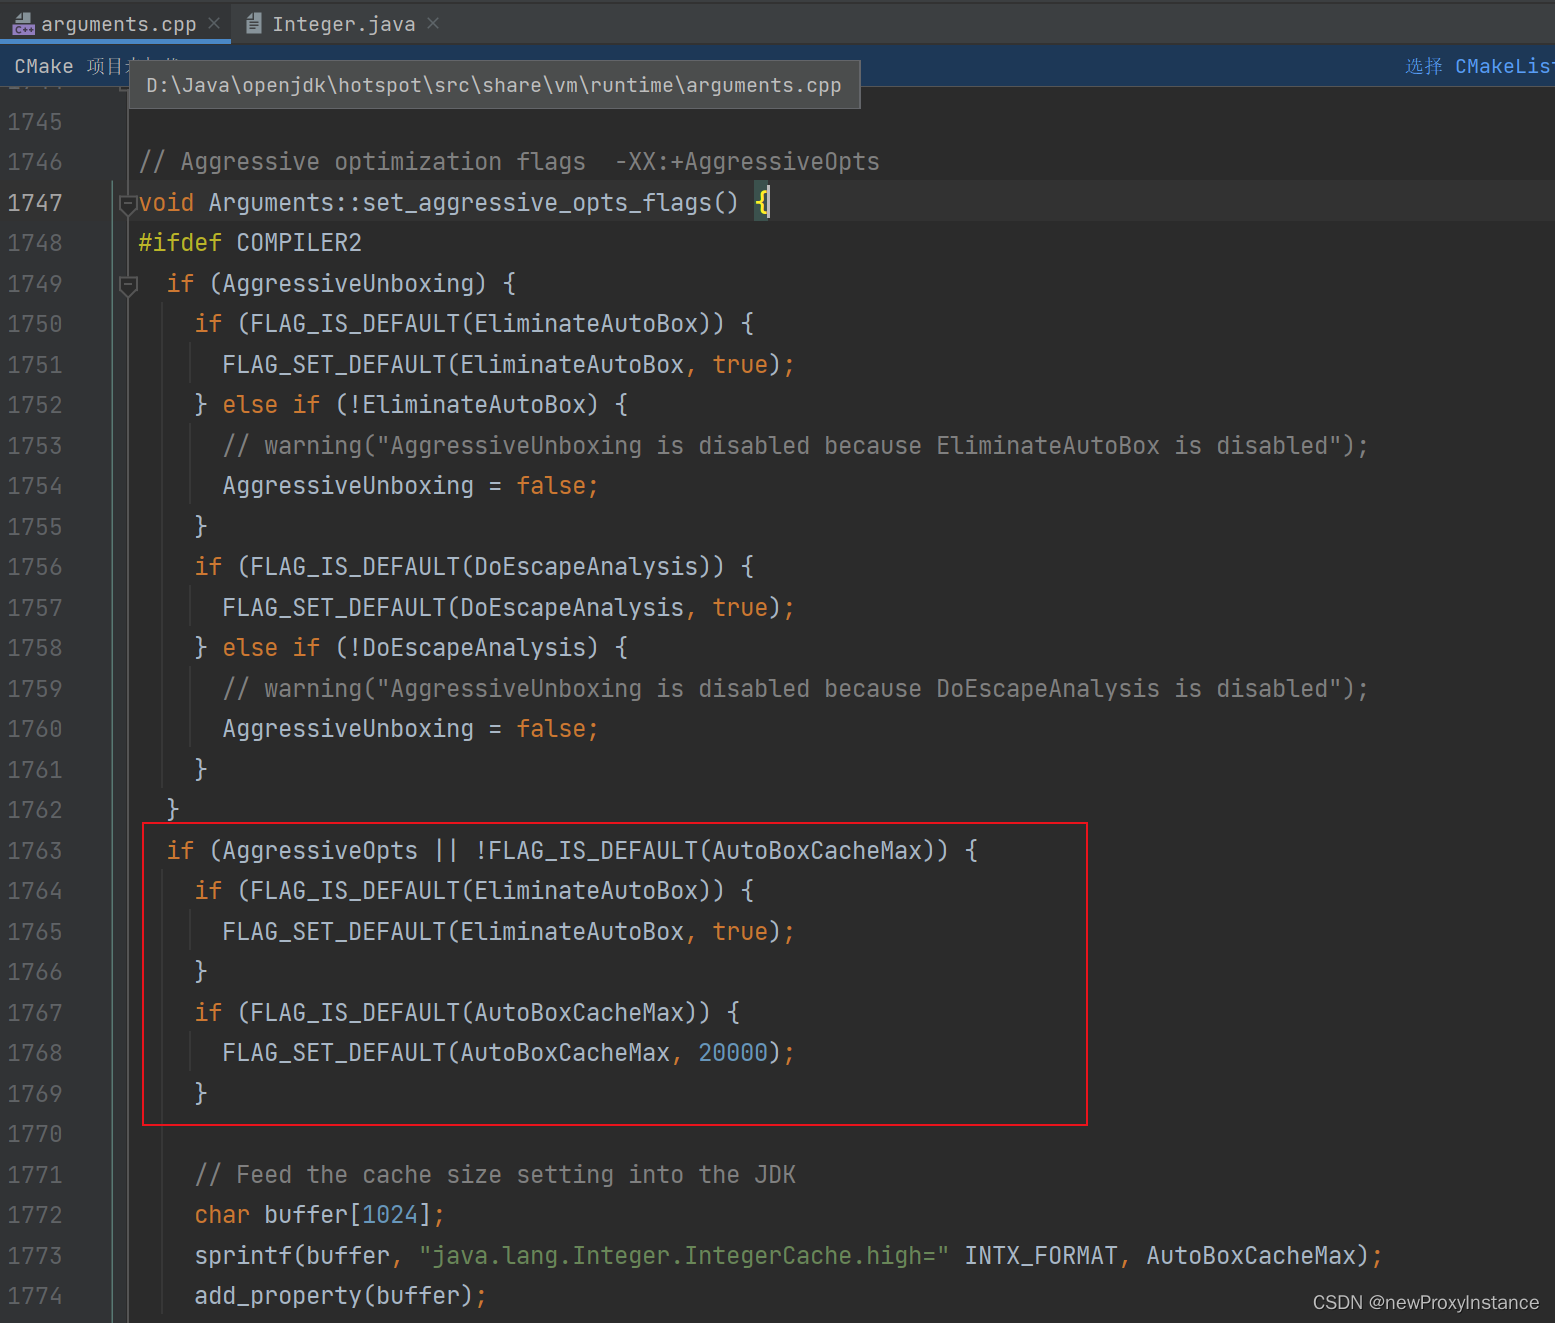
Task: Click line number 1768 in the gutter
Action: (35, 1053)
